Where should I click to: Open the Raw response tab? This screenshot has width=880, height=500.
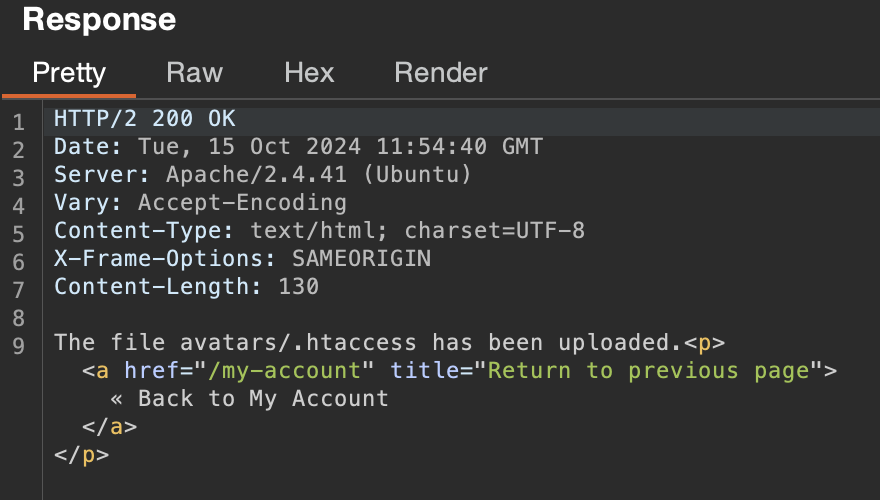coord(194,73)
